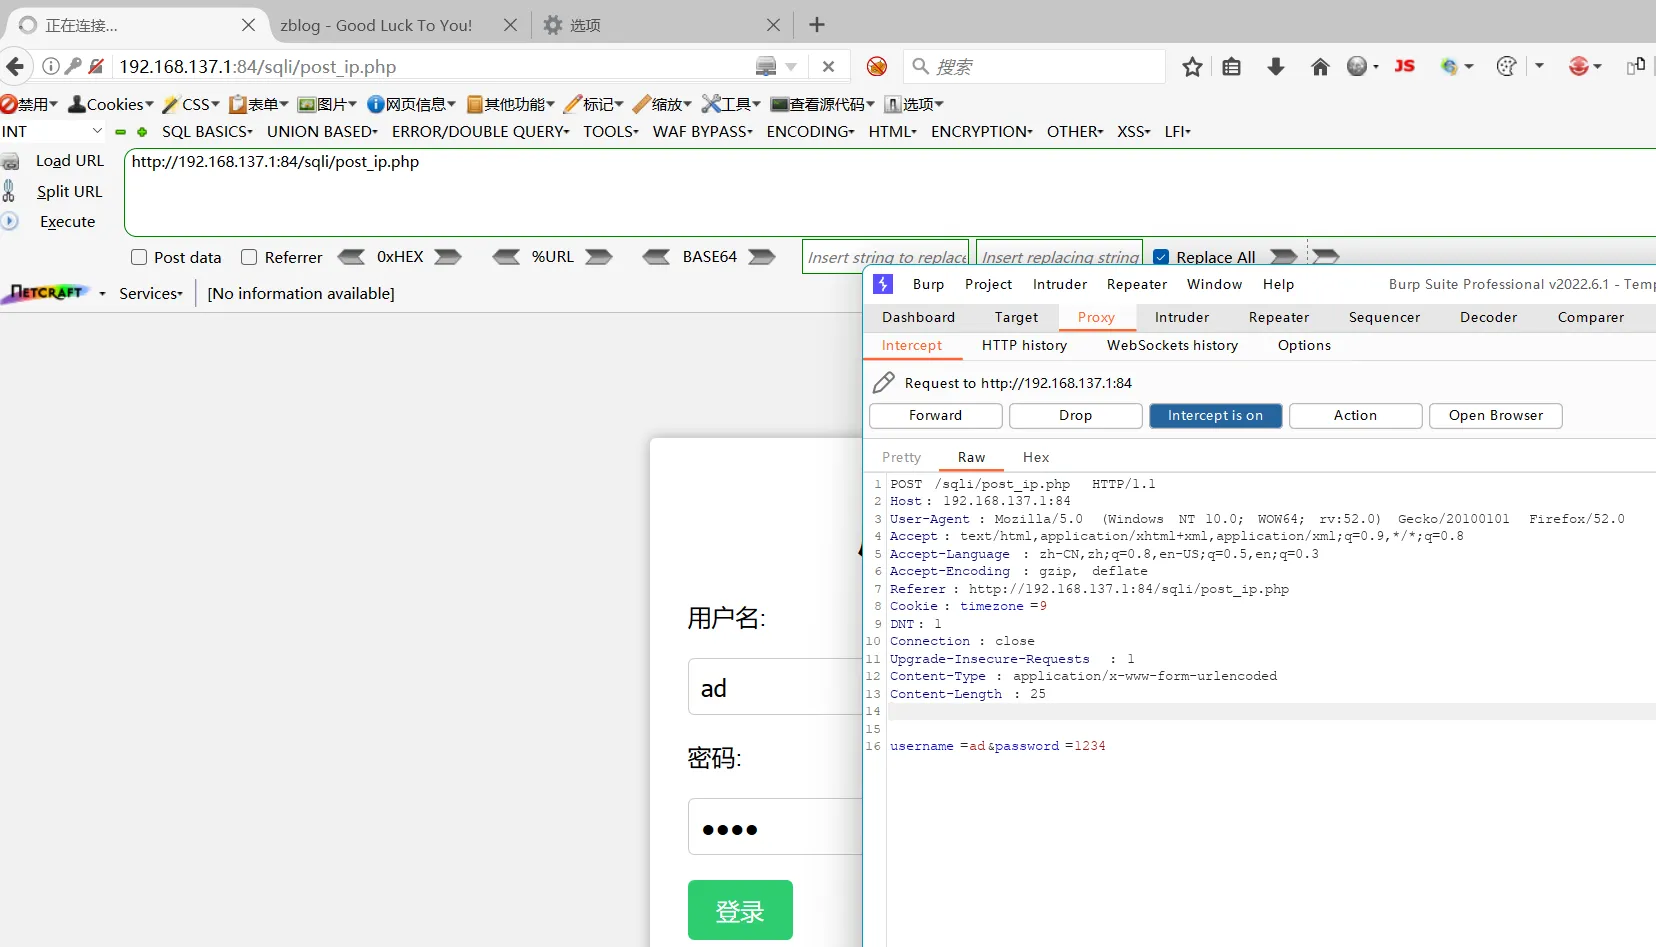1656x947 pixels.
Task: Click the Load URL icon in HackBar
Action: point(11,162)
